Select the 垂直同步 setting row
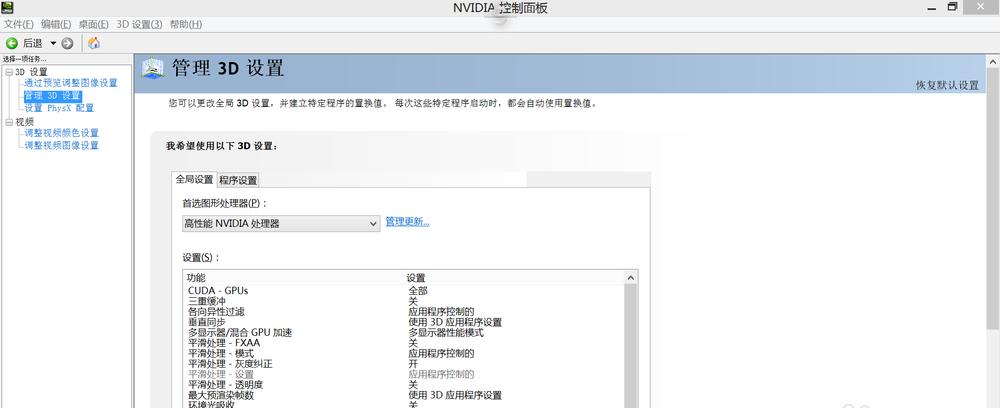 (403, 322)
